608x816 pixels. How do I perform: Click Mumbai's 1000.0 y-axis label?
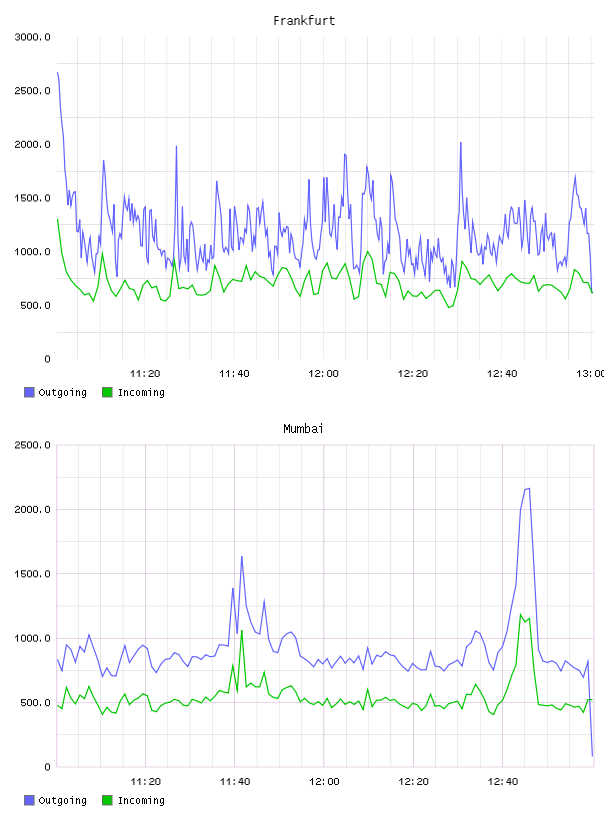click(x=32, y=638)
